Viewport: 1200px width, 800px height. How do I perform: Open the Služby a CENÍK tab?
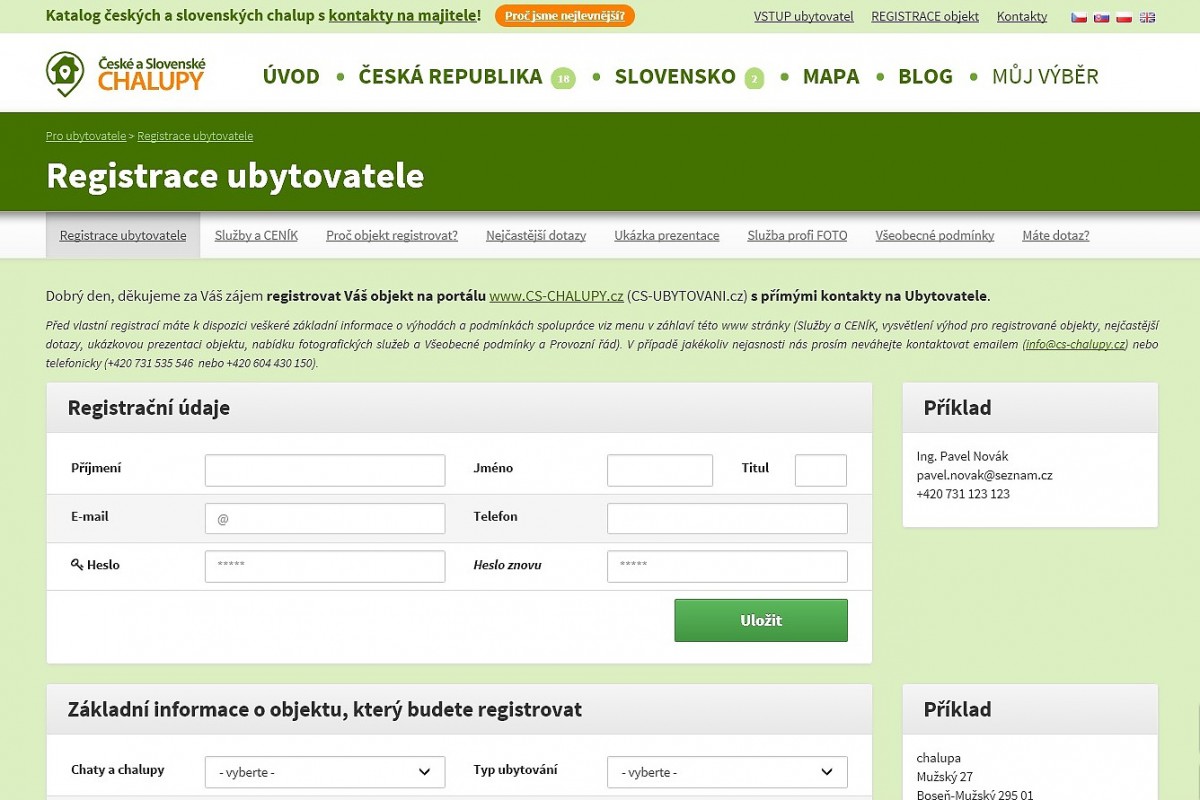click(256, 236)
